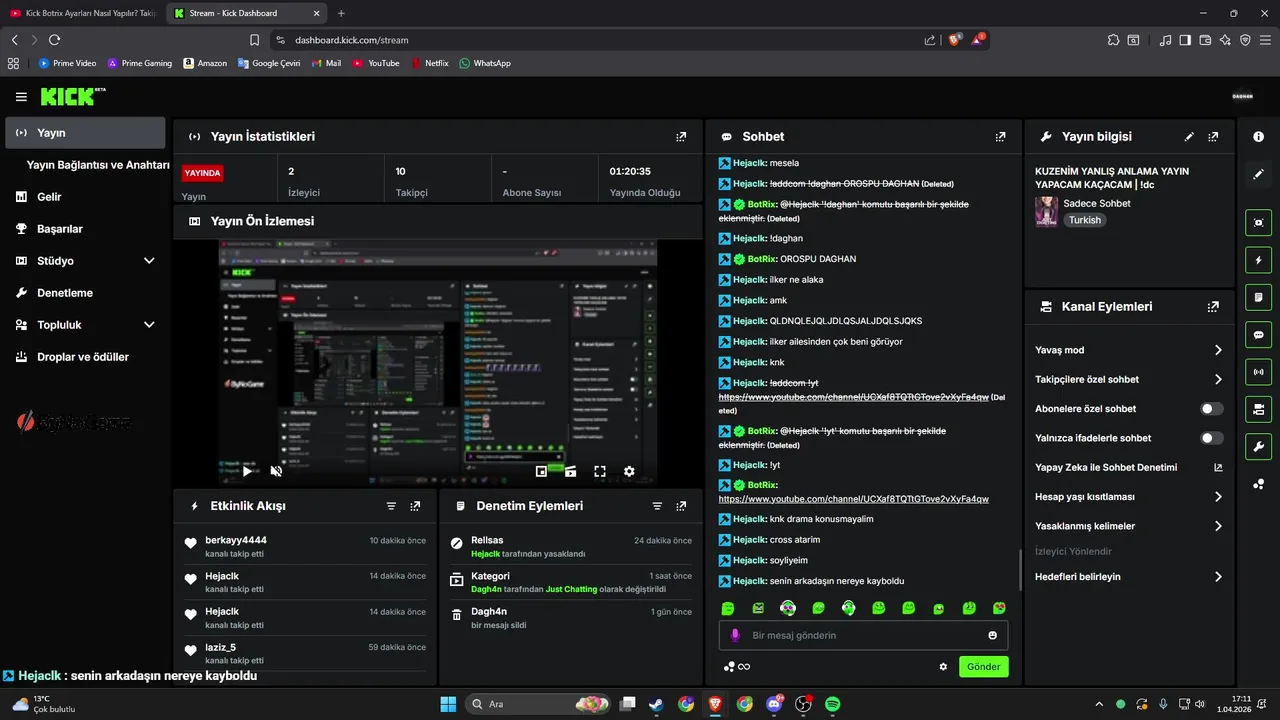The image size is (1280, 720).
Task: Open the emoji picker in message box
Action: (993, 635)
